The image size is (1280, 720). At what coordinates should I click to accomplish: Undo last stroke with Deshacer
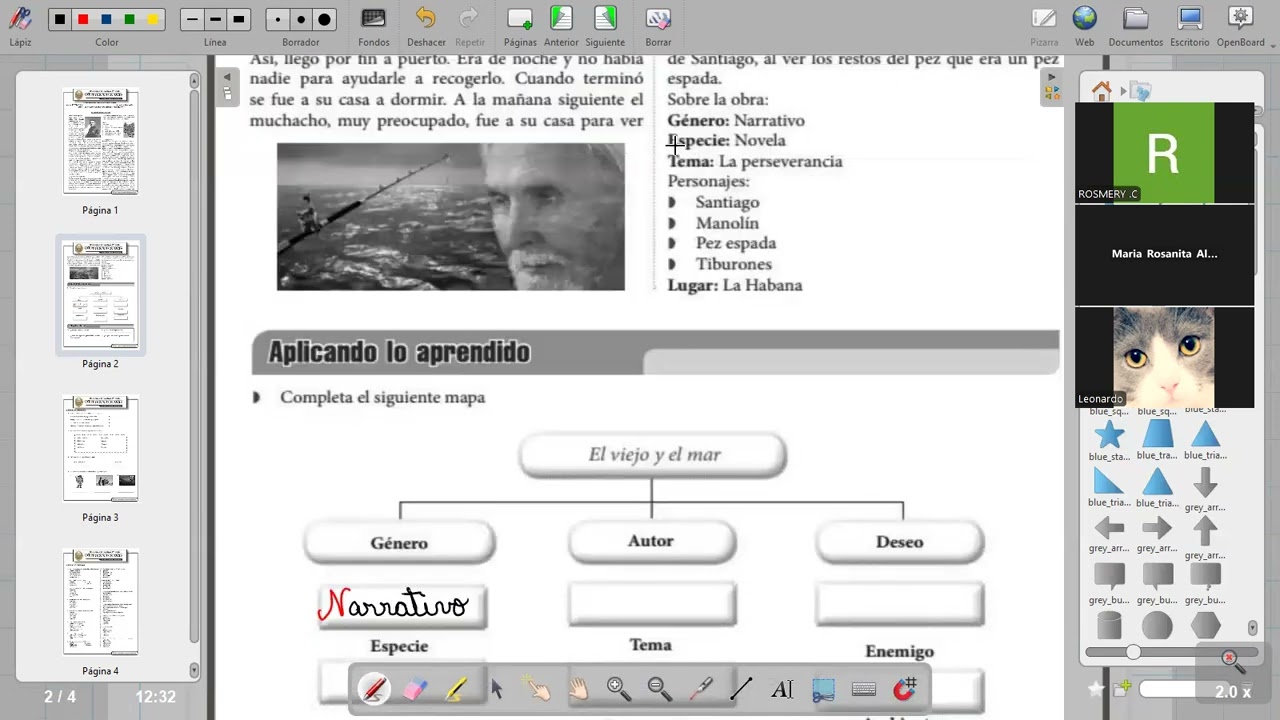click(426, 25)
